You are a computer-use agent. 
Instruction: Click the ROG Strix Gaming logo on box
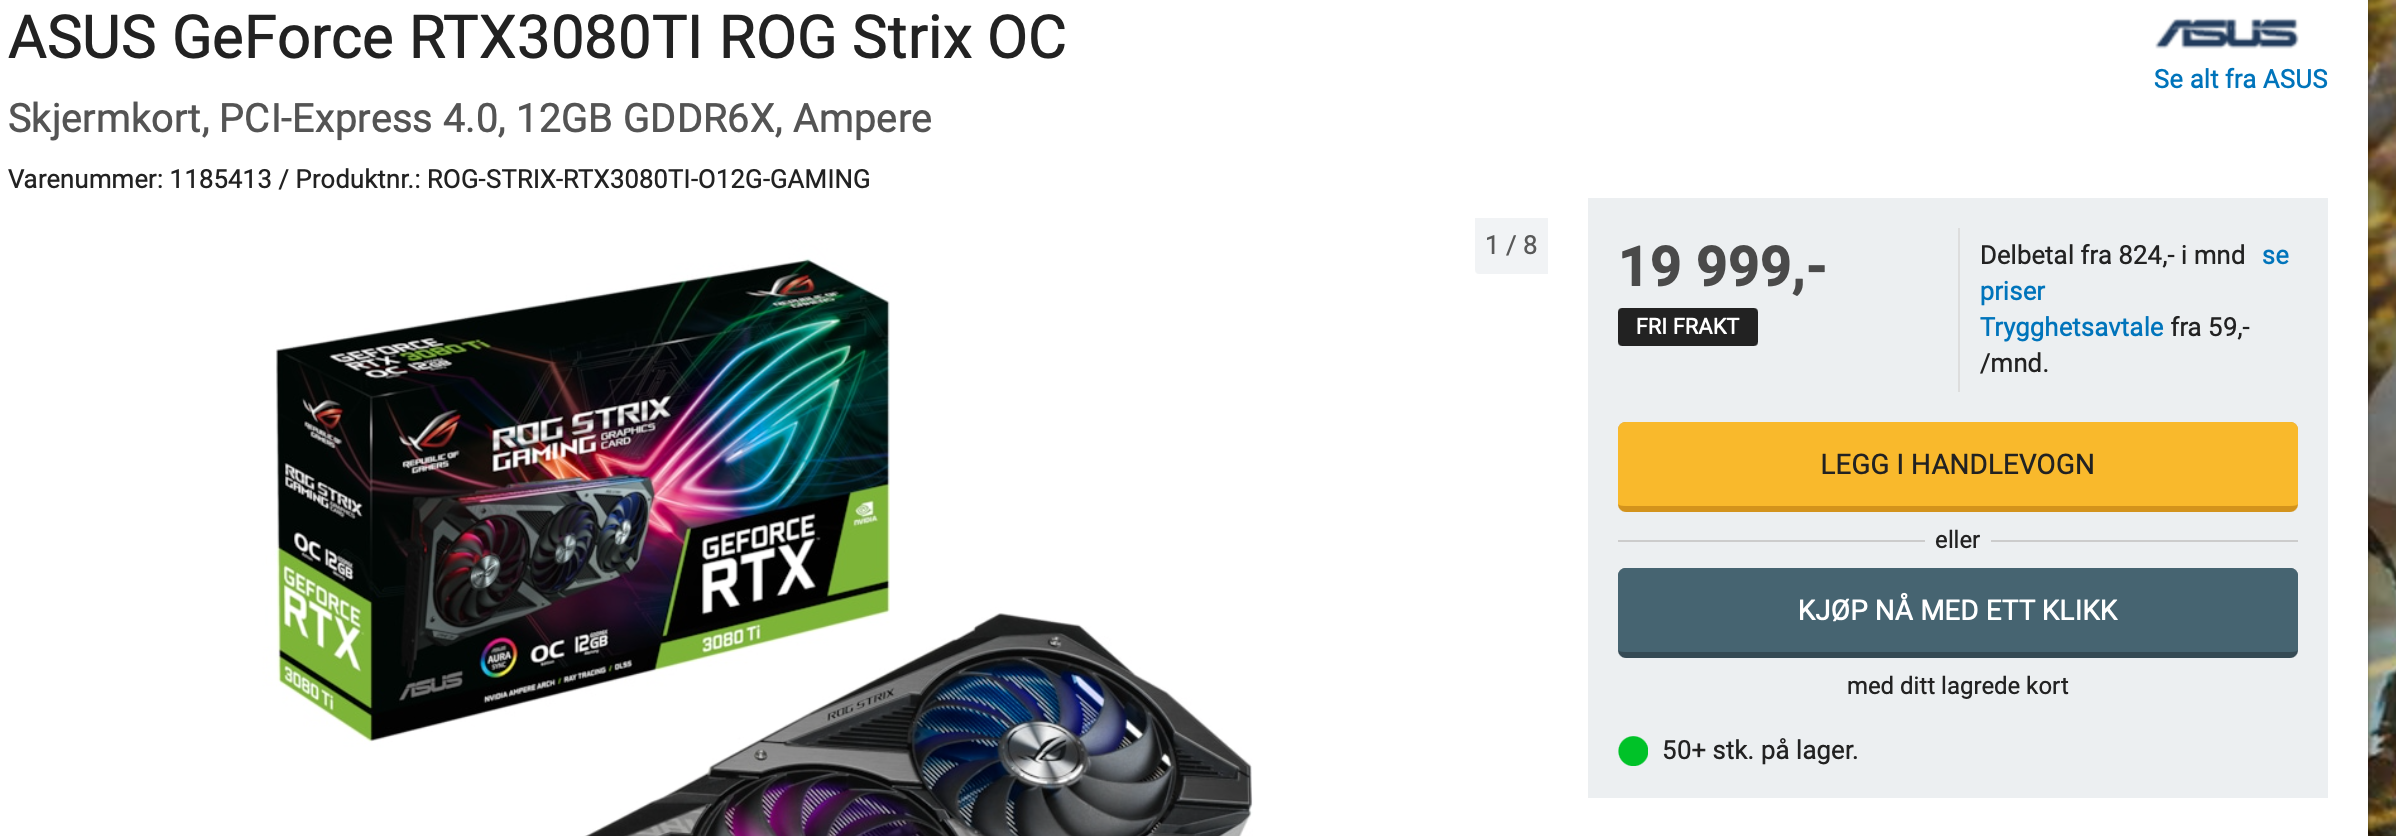pos(580,433)
